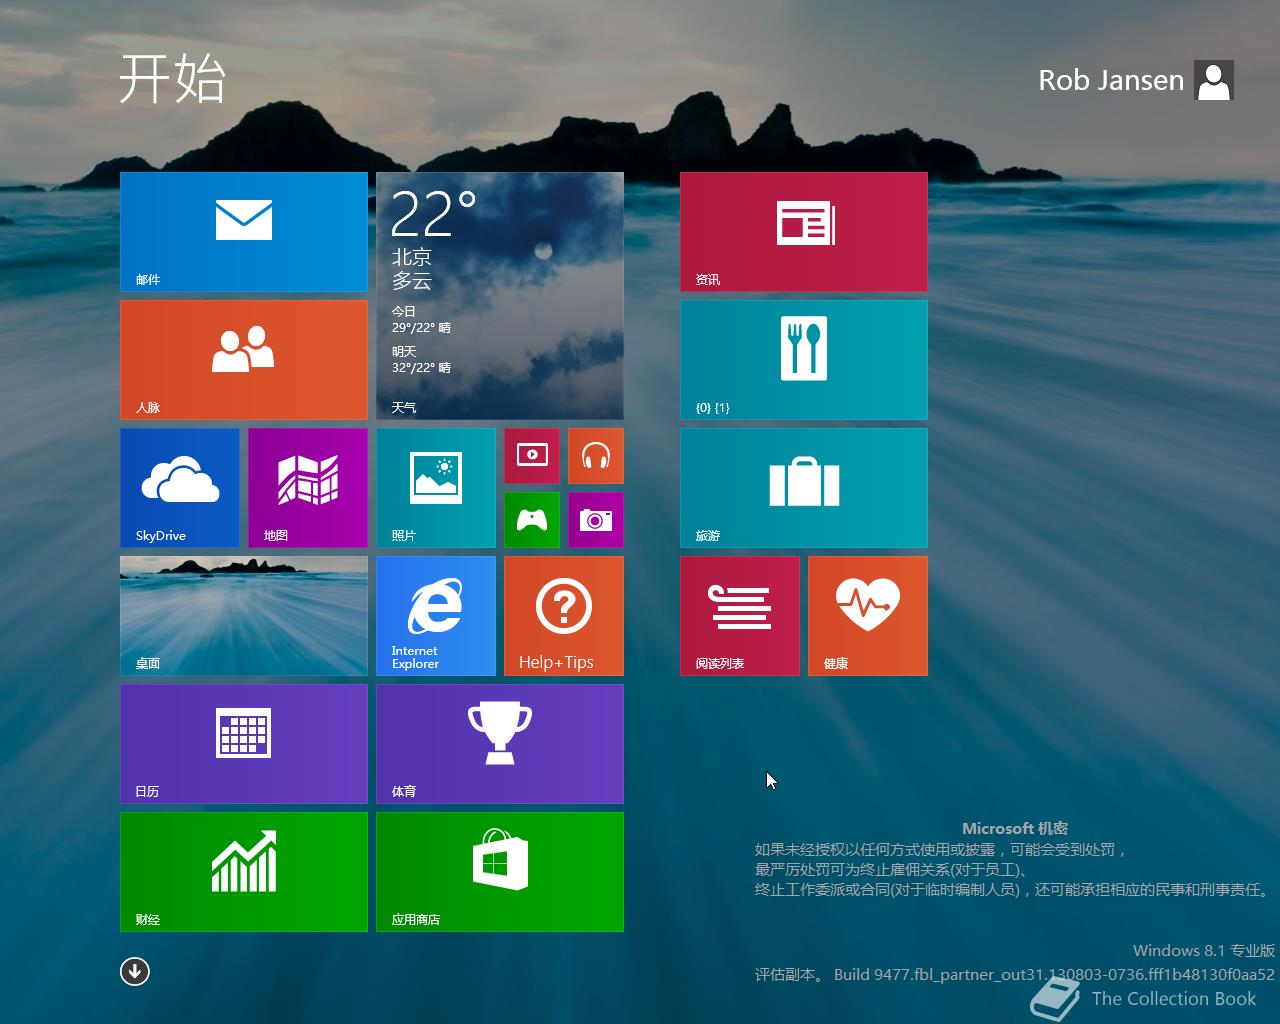Open the small Music headphones tile
This screenshot has width=1280, height=1024.
tap(596, 456)
